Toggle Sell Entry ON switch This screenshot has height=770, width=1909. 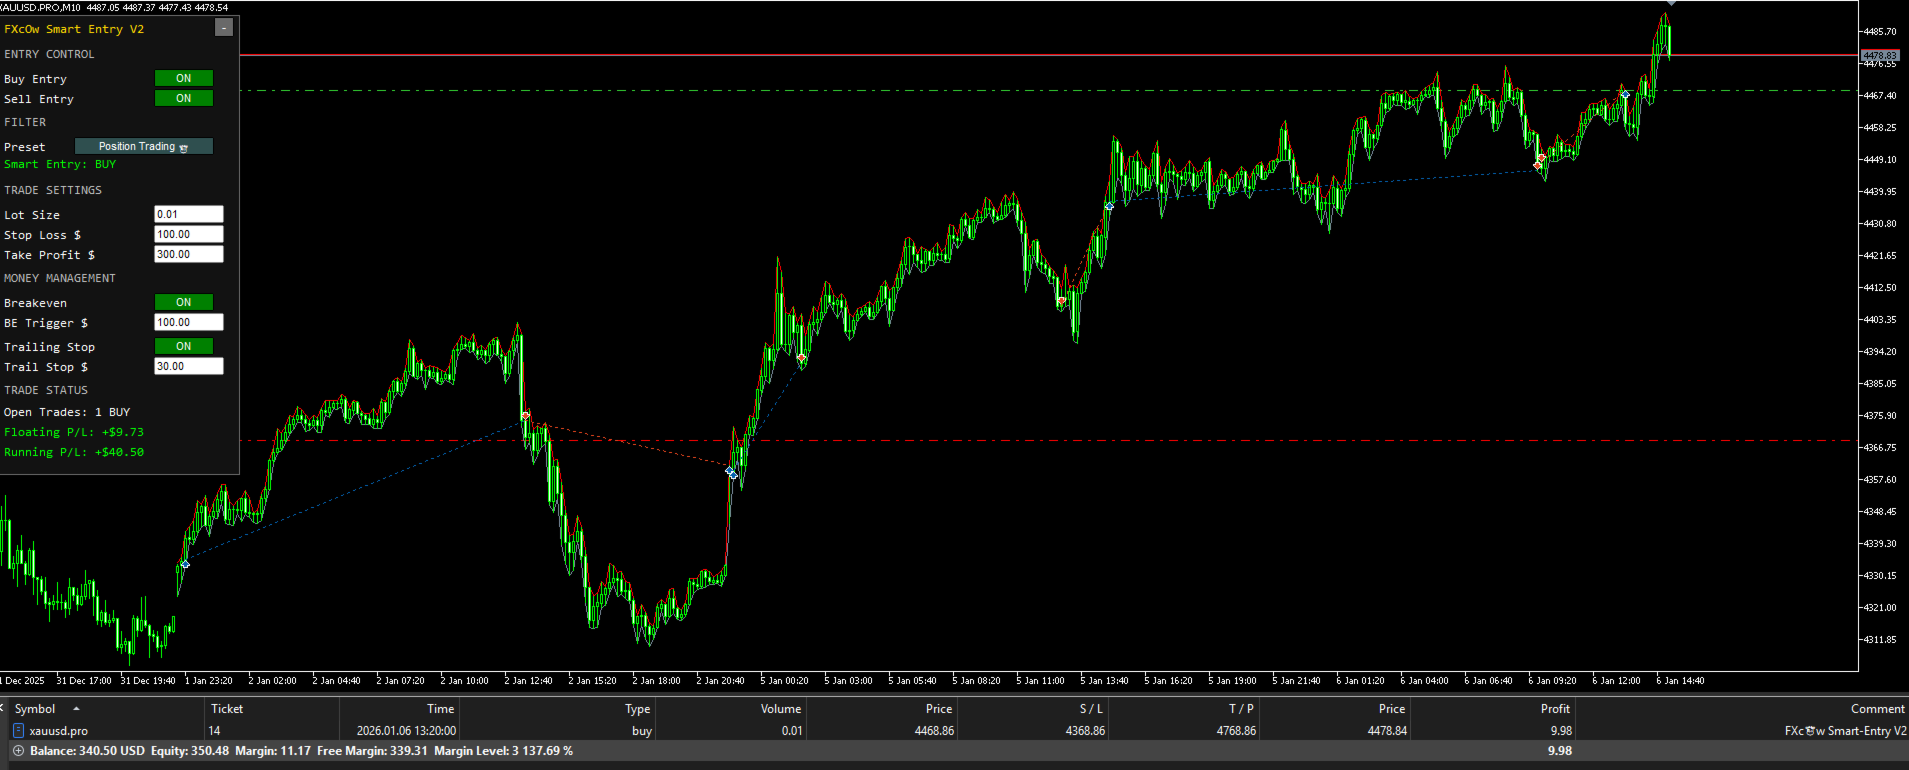[184, 98]
